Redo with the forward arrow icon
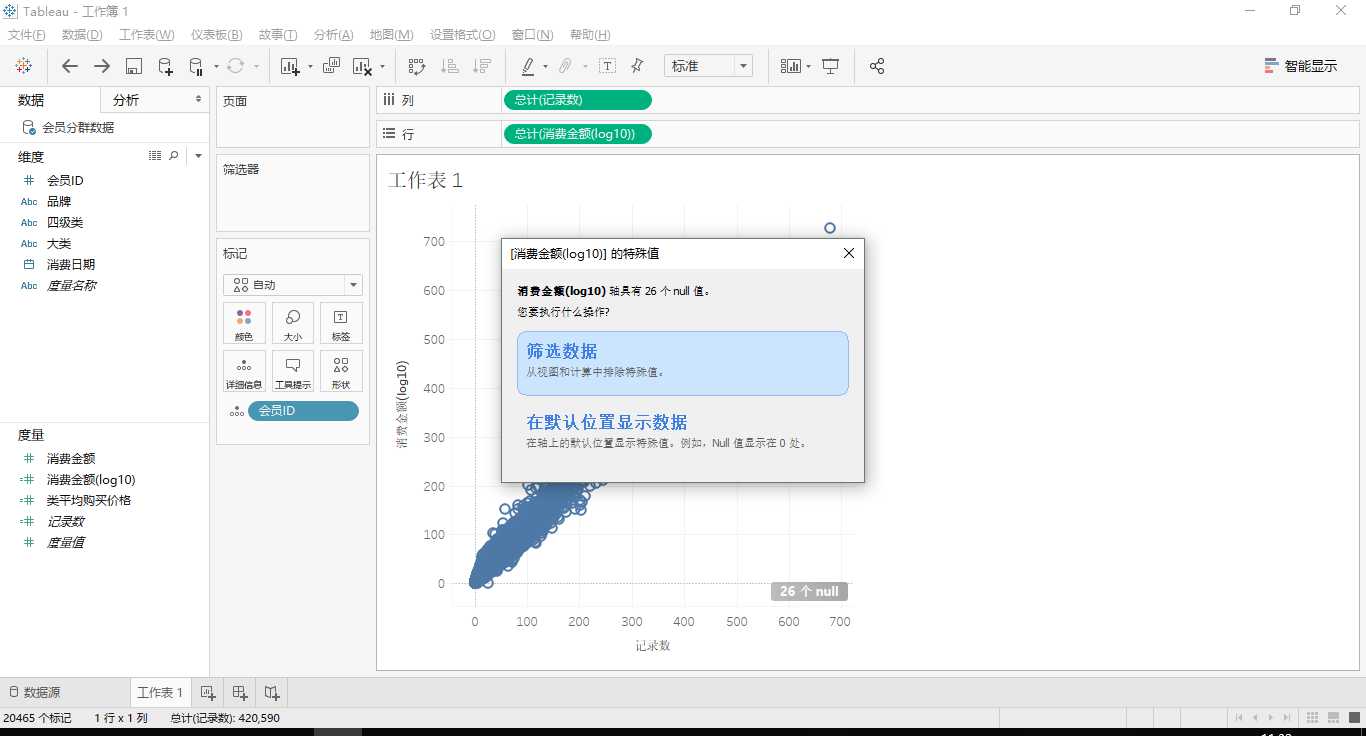Screen dimensions: 1366x736 [x=102, y=66]
